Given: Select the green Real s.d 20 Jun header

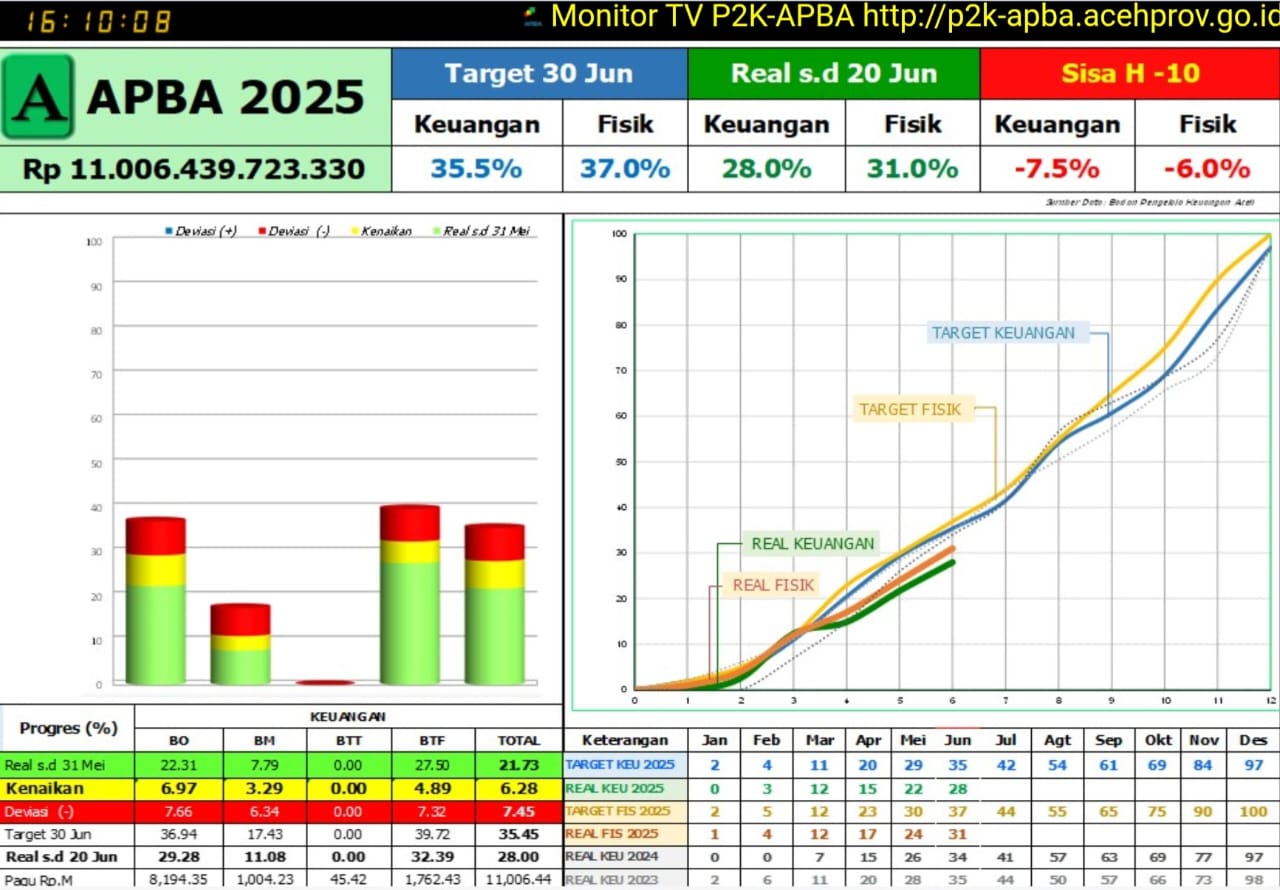Looking at the screenshot, I should [x=833, y=73].
